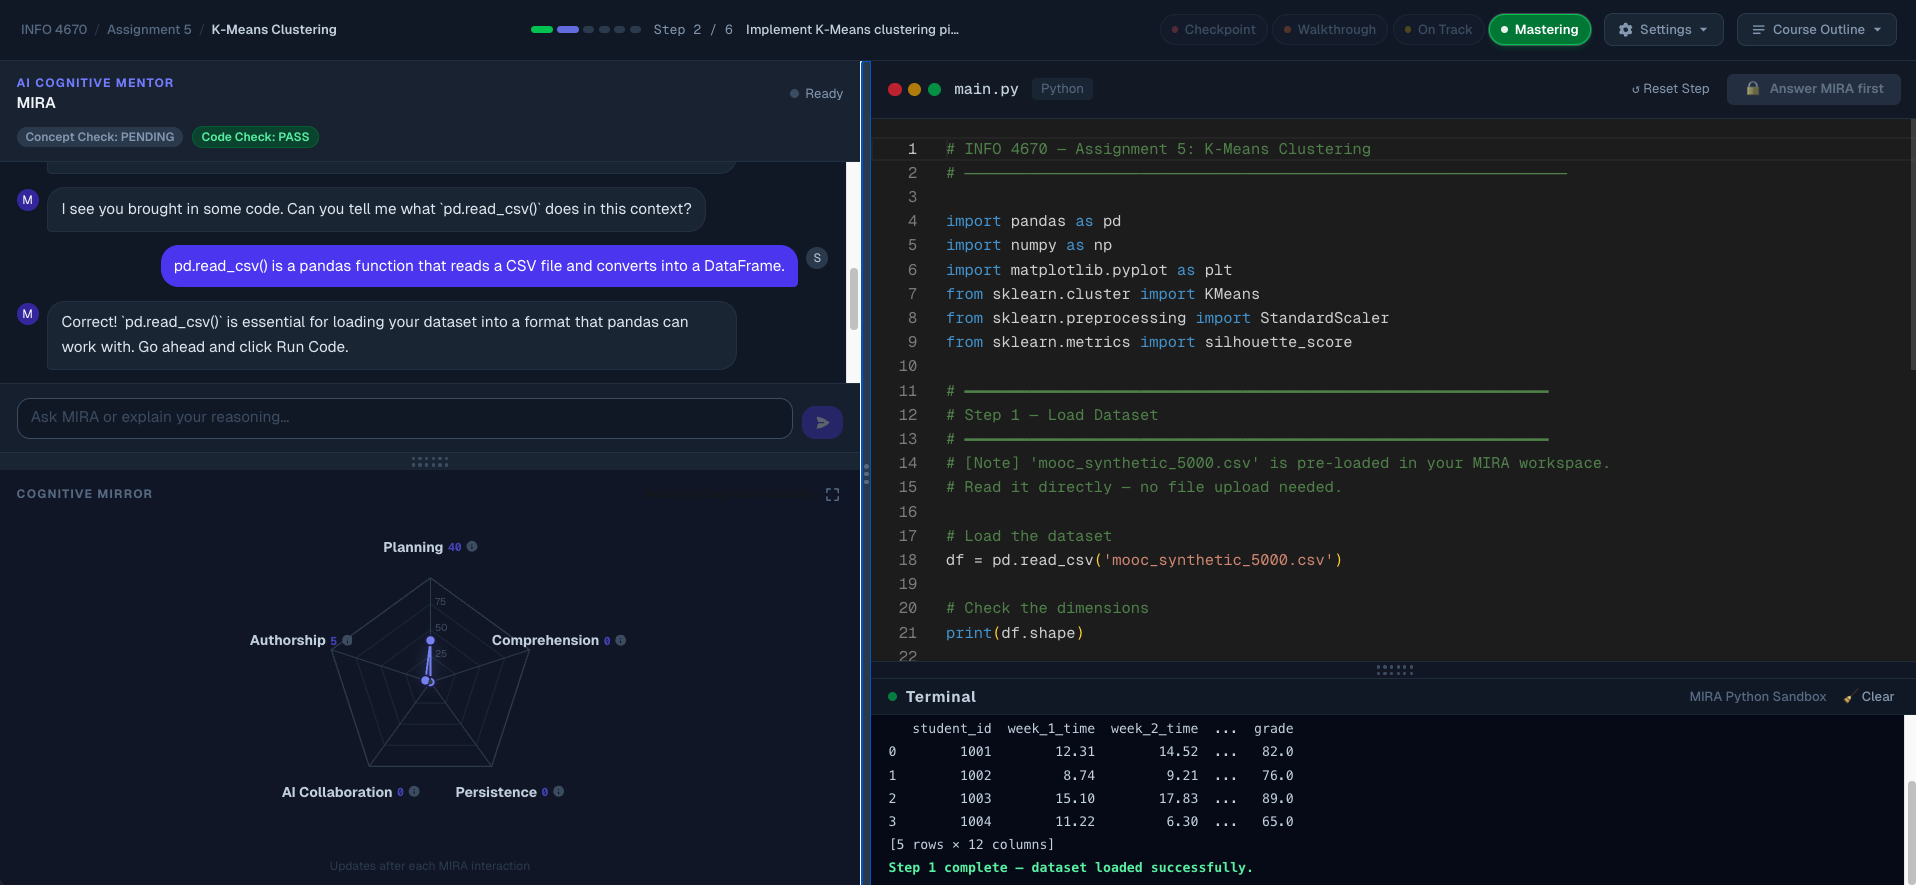Click the lock icon on Answer MIRA first
Viewport: 1916px width, 885px height.
tap(1752, 89)
